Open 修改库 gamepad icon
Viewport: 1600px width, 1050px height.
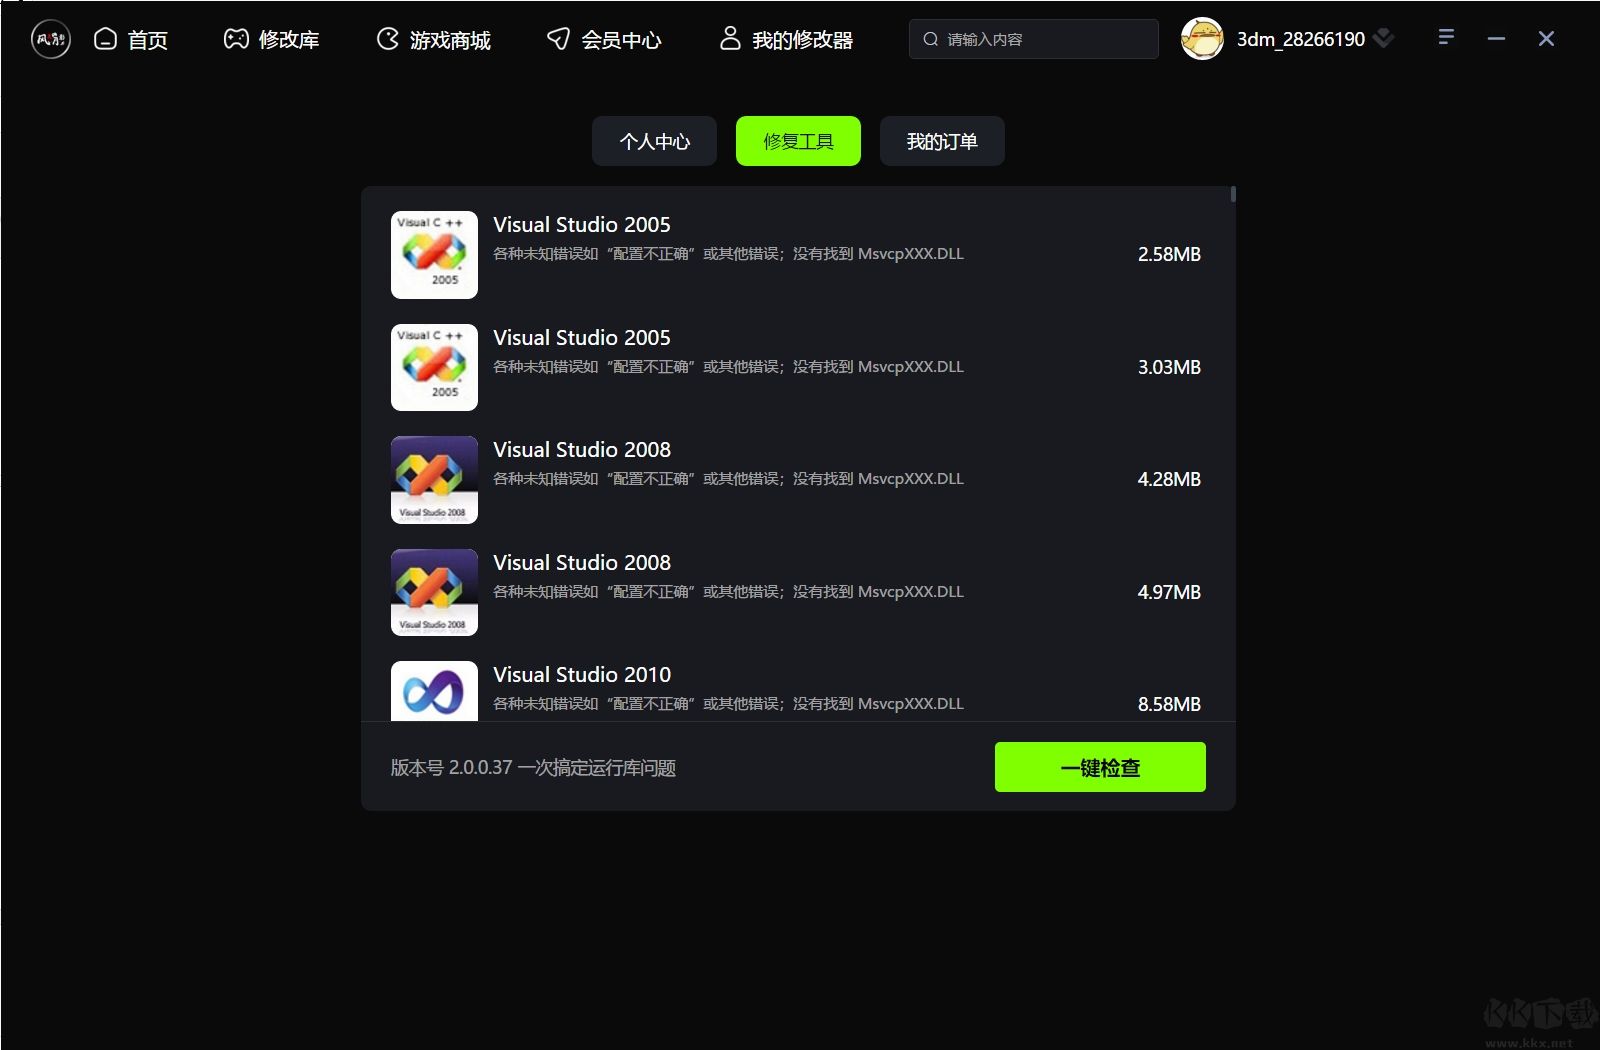236,39
